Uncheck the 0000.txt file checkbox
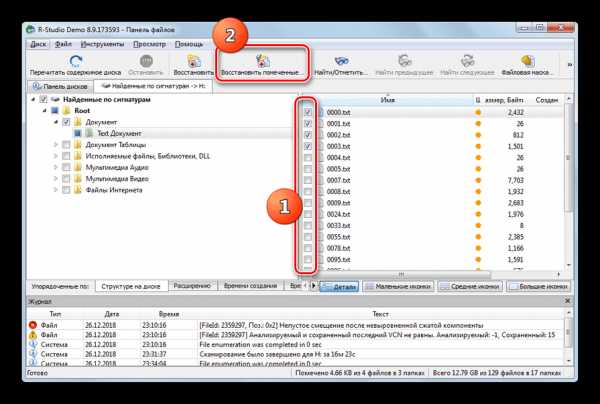600x404 pixels. (x=308, y=112)
